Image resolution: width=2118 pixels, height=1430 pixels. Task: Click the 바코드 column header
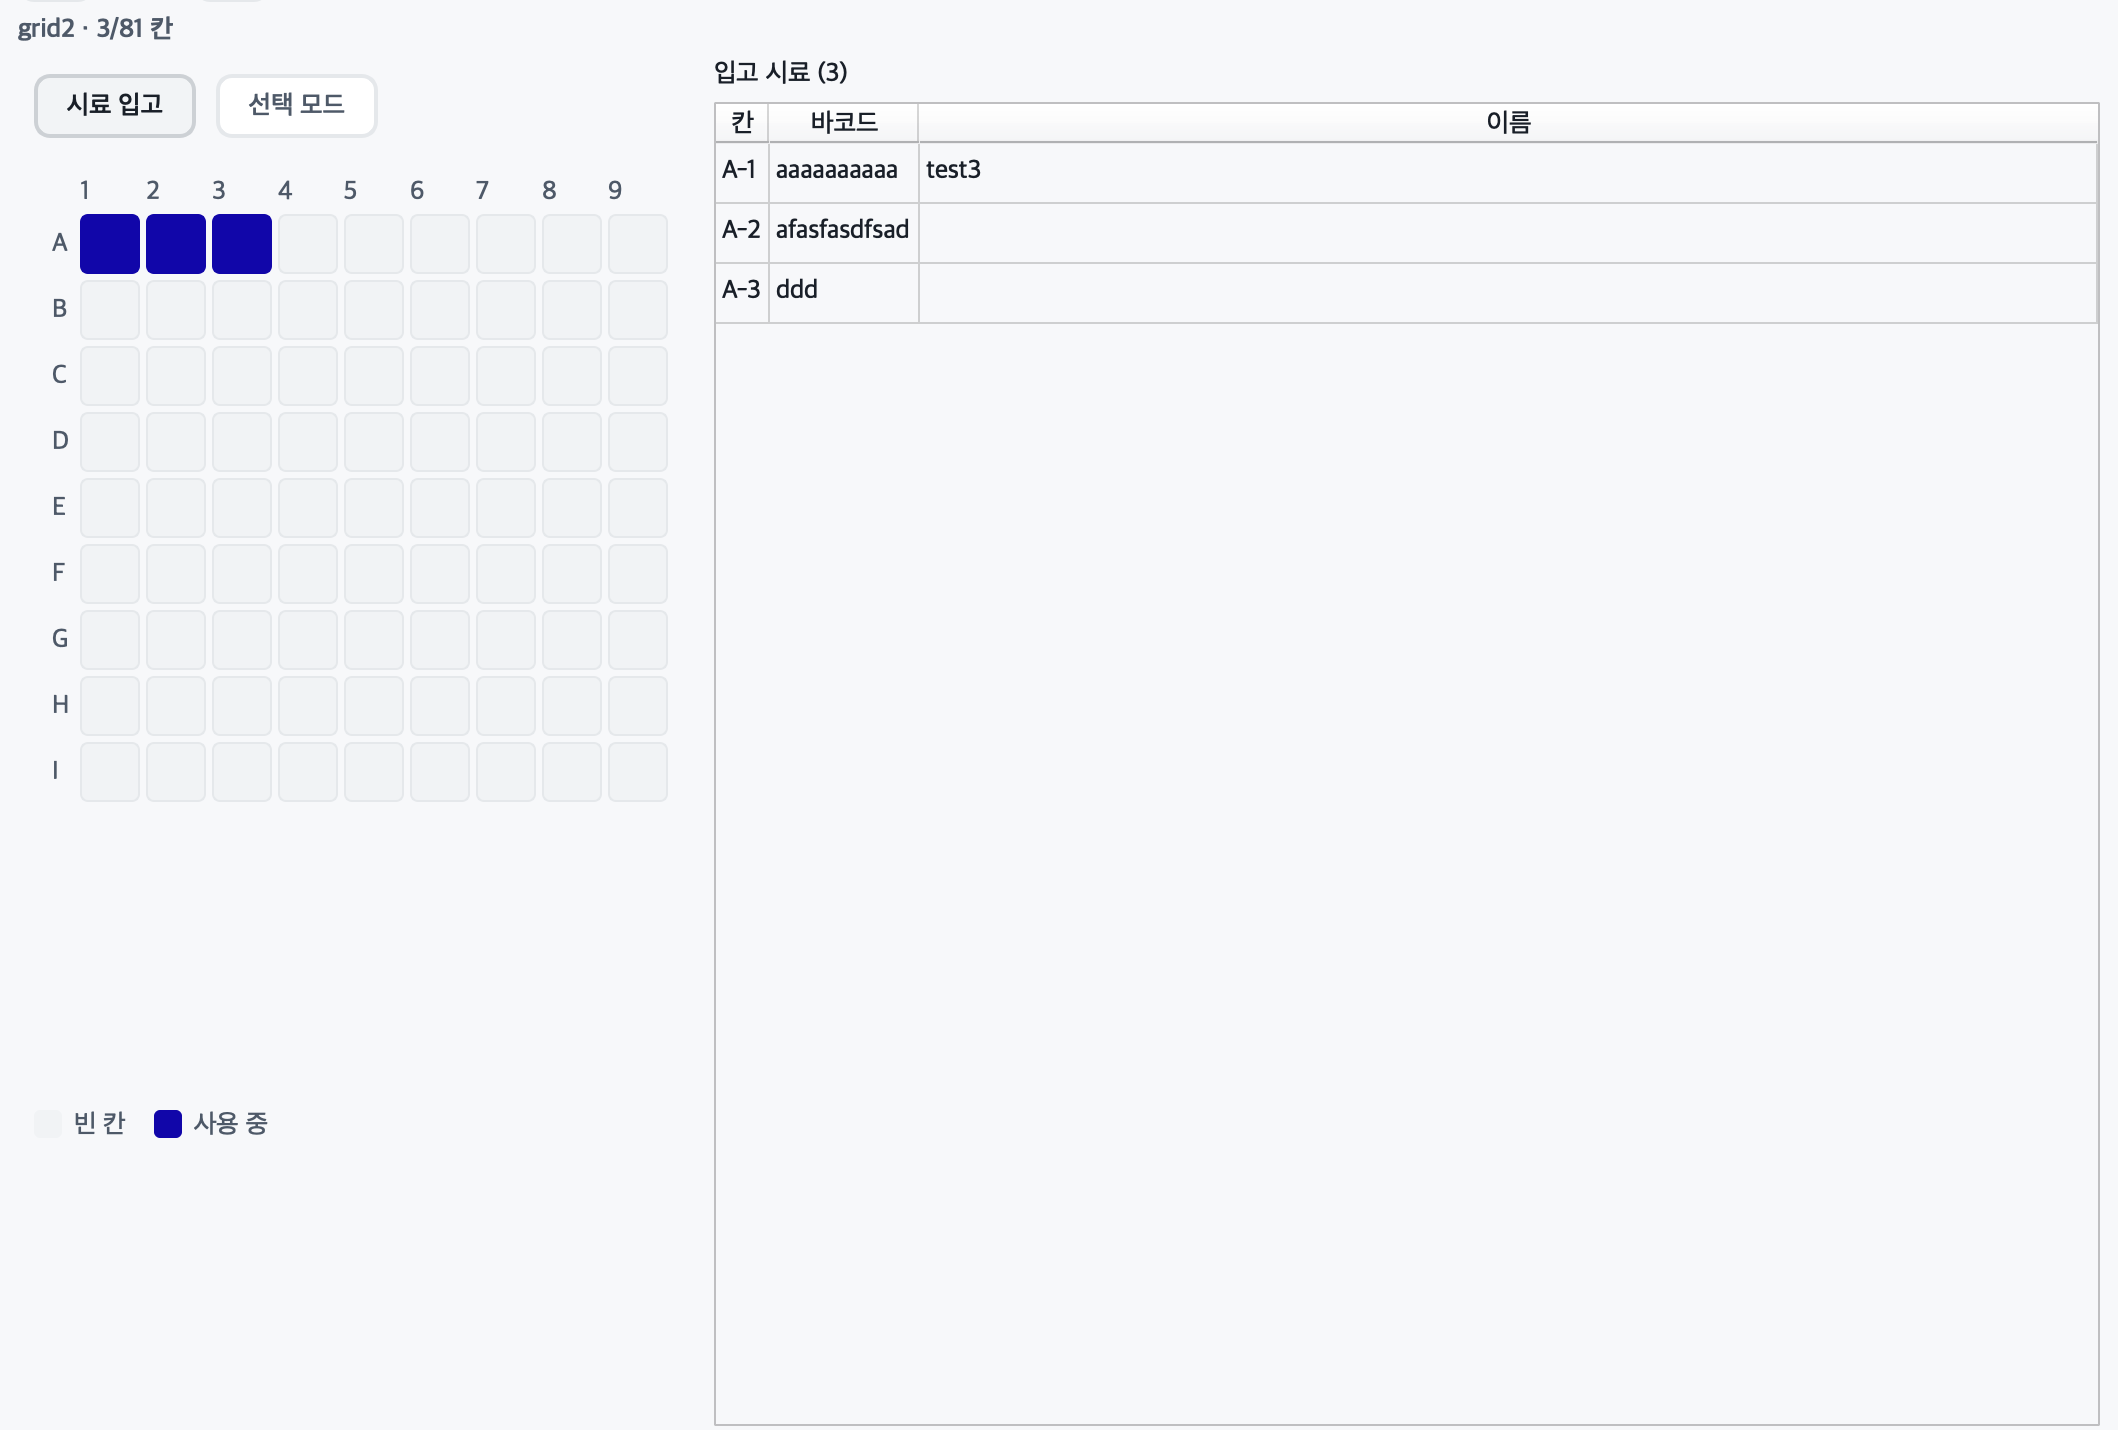tap(844, 123)
